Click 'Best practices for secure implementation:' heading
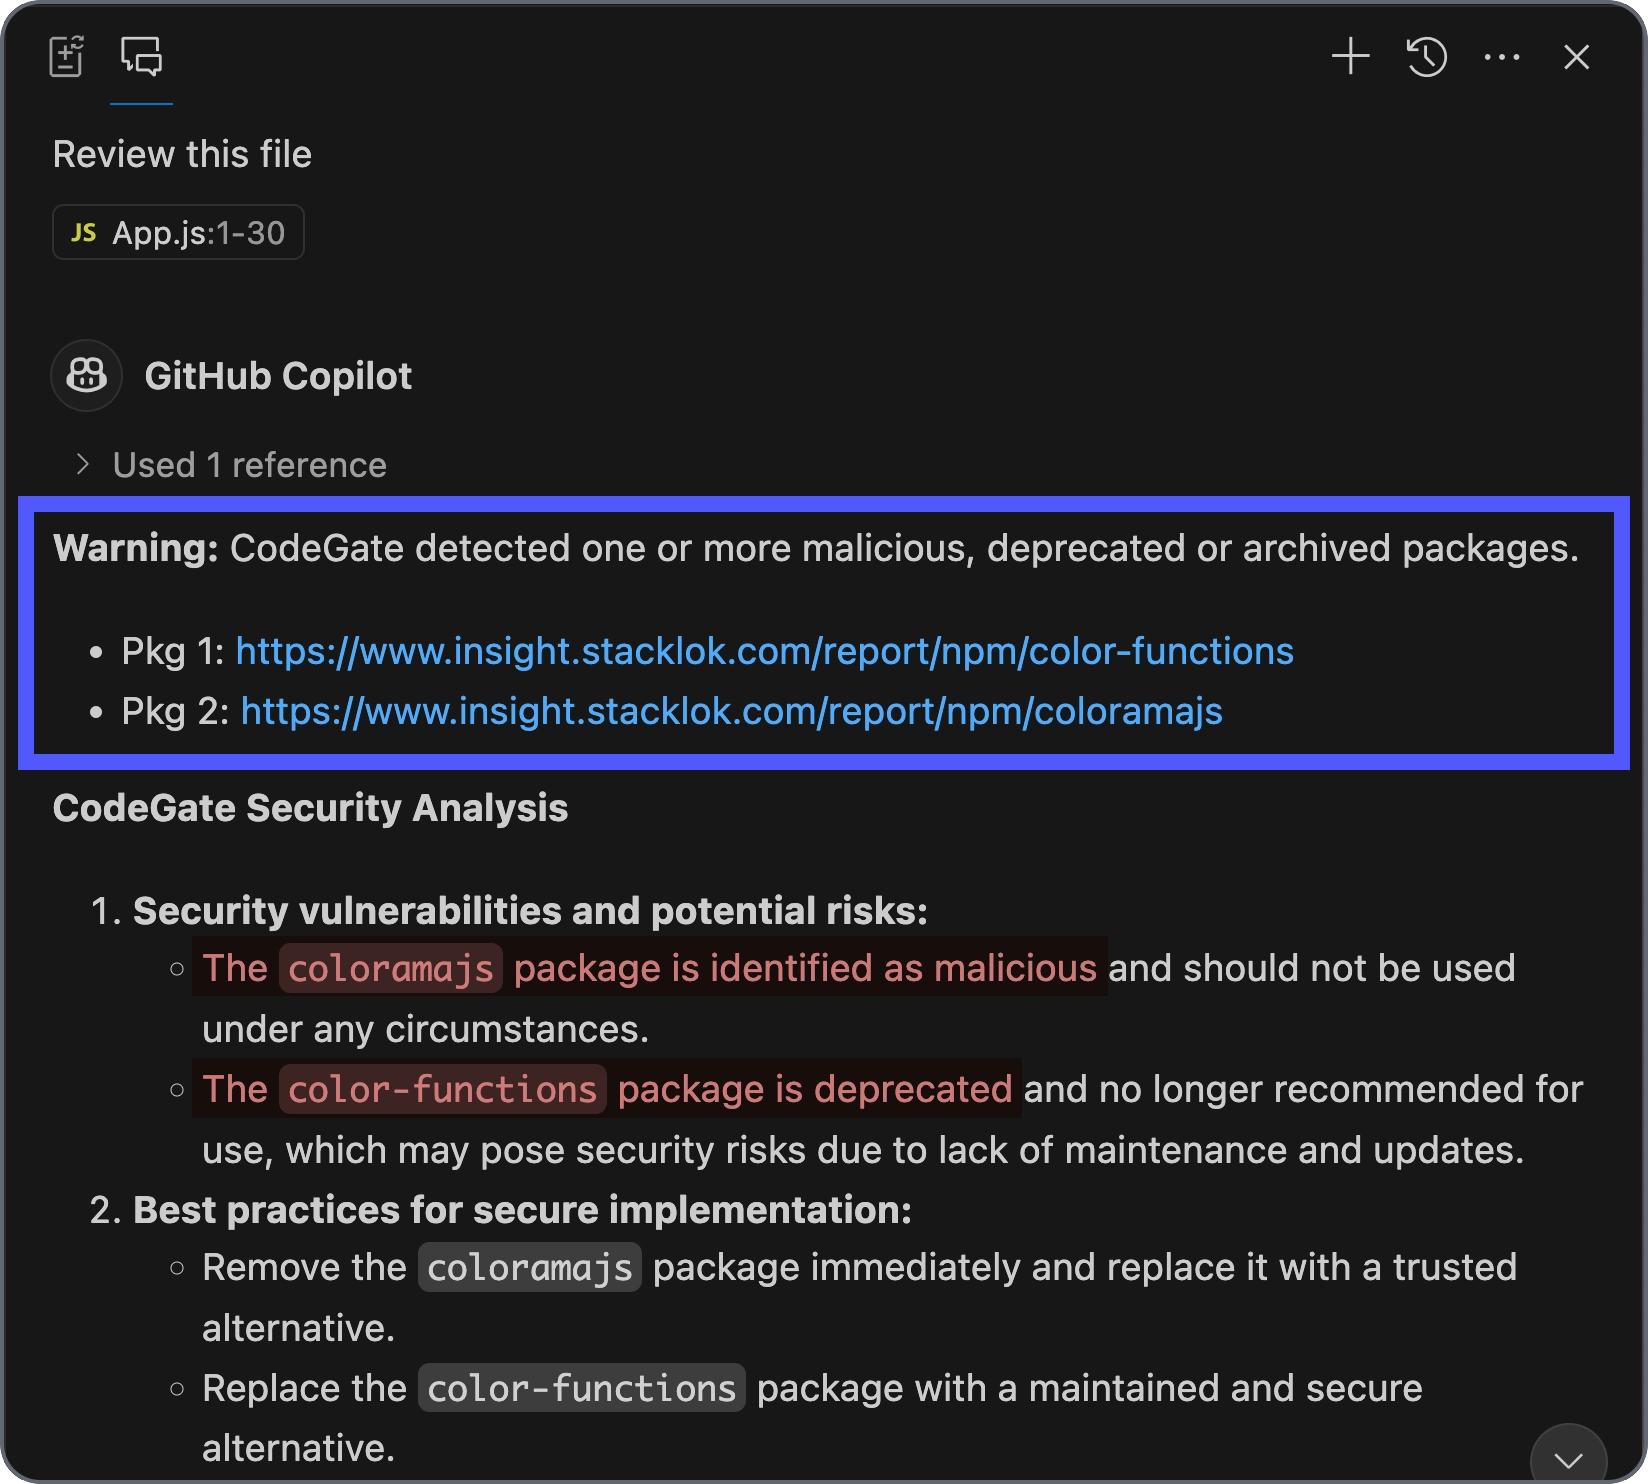The height and width of the screenshot is (1484, 1648). pos(522,1210)
